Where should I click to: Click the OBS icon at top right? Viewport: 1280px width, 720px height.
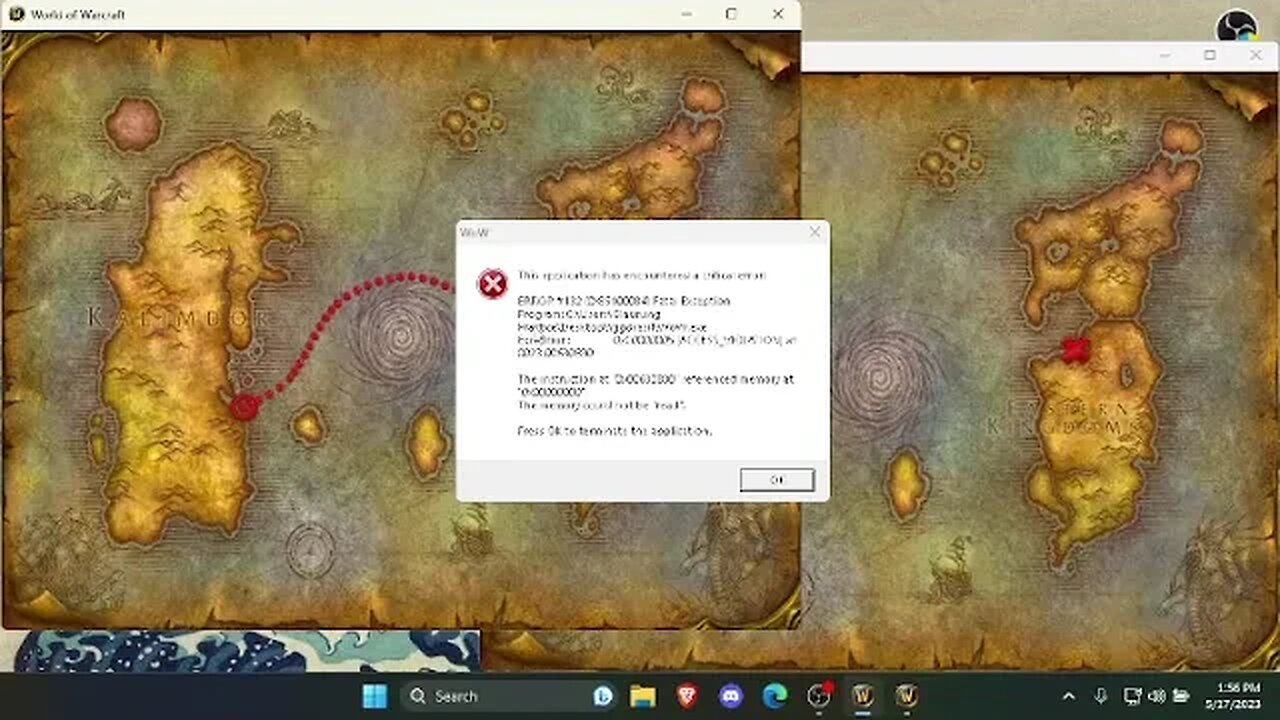coord(1236,25)
